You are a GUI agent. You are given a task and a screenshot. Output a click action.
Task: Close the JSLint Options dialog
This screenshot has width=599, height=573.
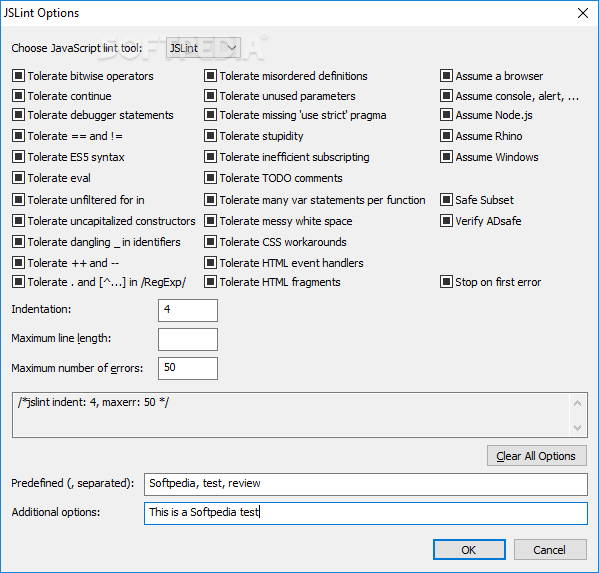tap(583, 13)
